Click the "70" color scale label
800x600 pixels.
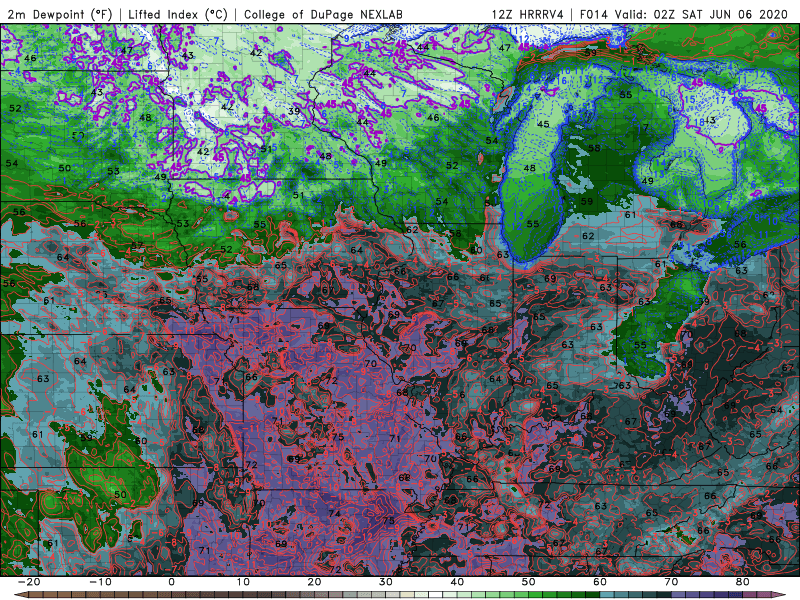pyautogui.click(x=671, y=582)
